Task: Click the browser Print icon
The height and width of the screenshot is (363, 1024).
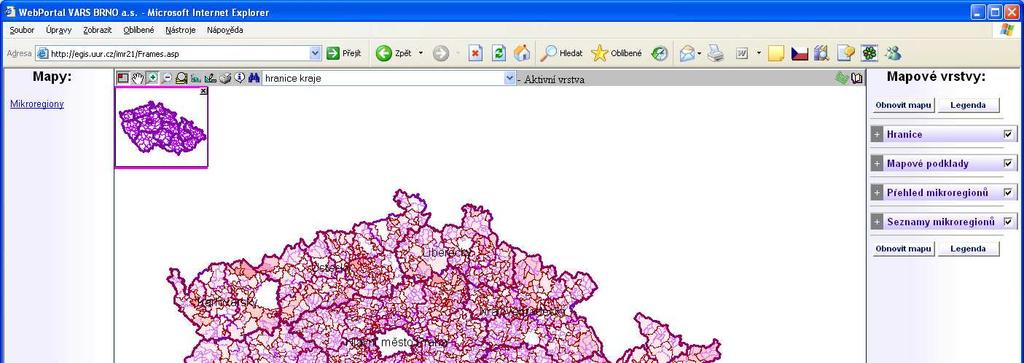Action: pos(716,54)
